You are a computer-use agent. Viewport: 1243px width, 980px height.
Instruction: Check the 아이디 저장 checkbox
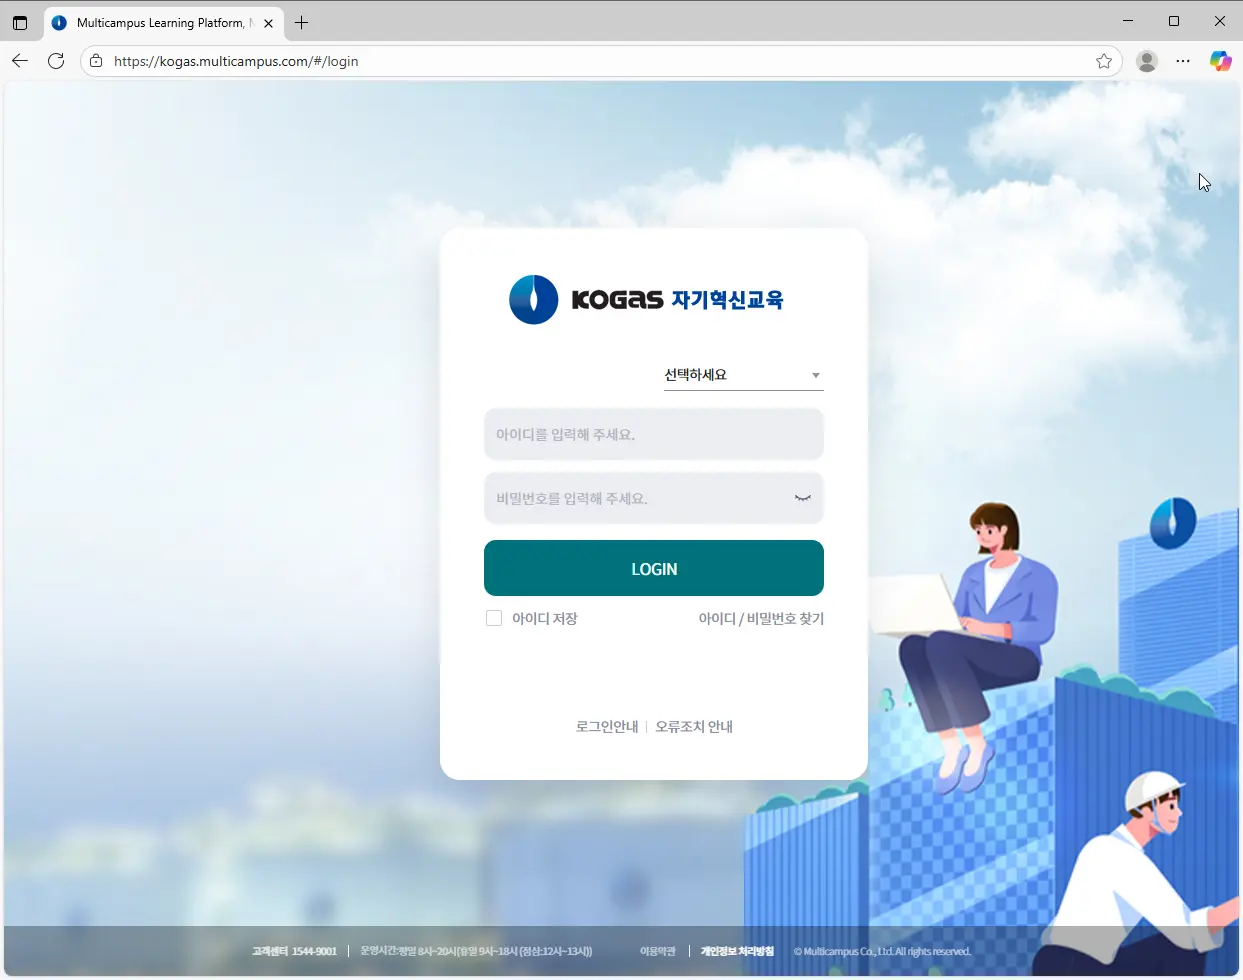tap(494, 618)
